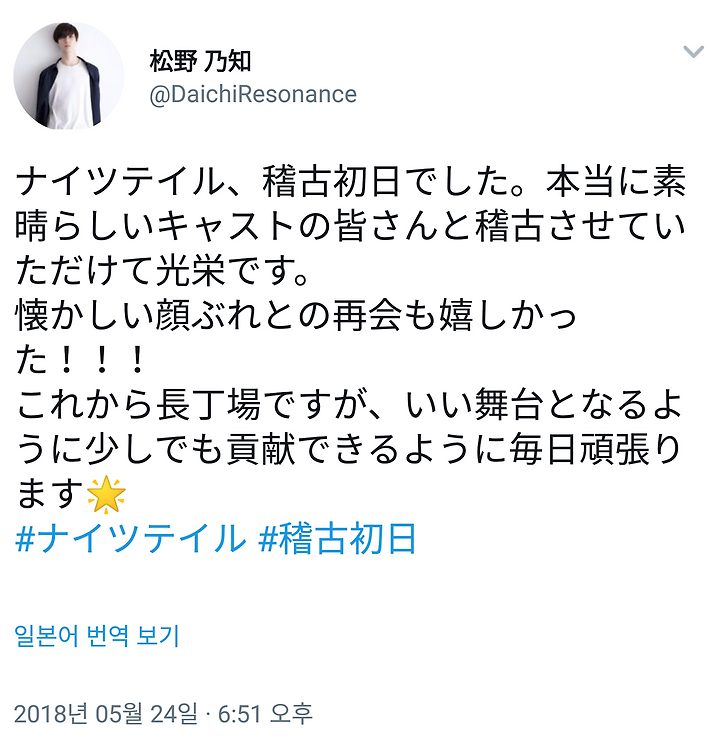Click the line ただけて光栄です。
The width and height of the screenshot is (720, 746).
tap(162, 271)
